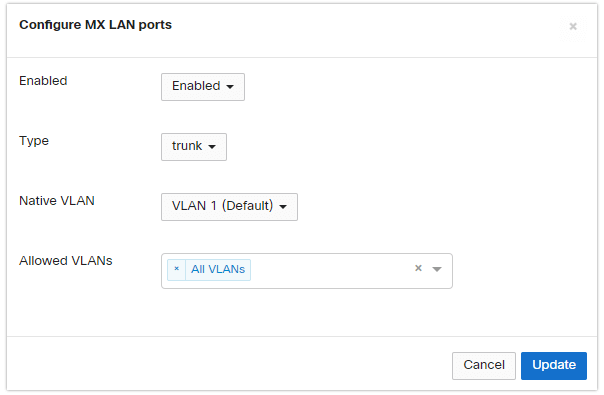604x395 pixels.
Task: Close the Configure MX LAN ports dialog
Action: coord(573,26)
